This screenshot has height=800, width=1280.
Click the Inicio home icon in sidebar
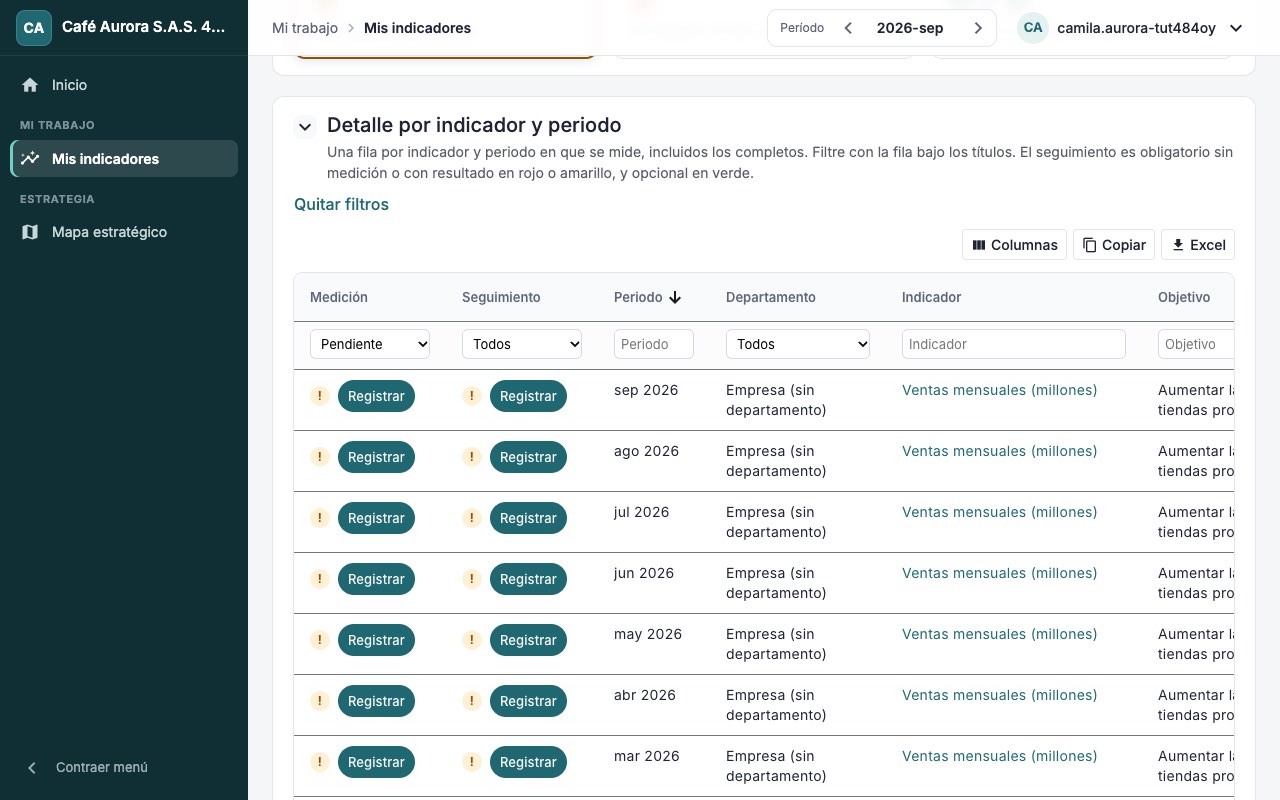pyautogui.click(x=30, y=85)
